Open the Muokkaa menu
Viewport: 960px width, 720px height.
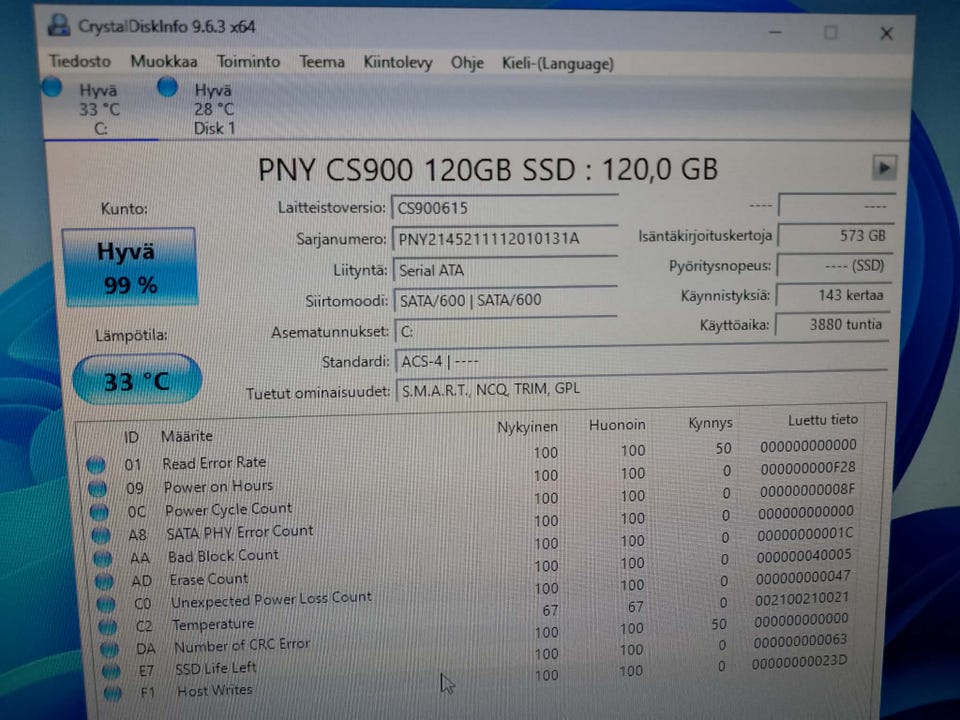(x=163, y=62)
